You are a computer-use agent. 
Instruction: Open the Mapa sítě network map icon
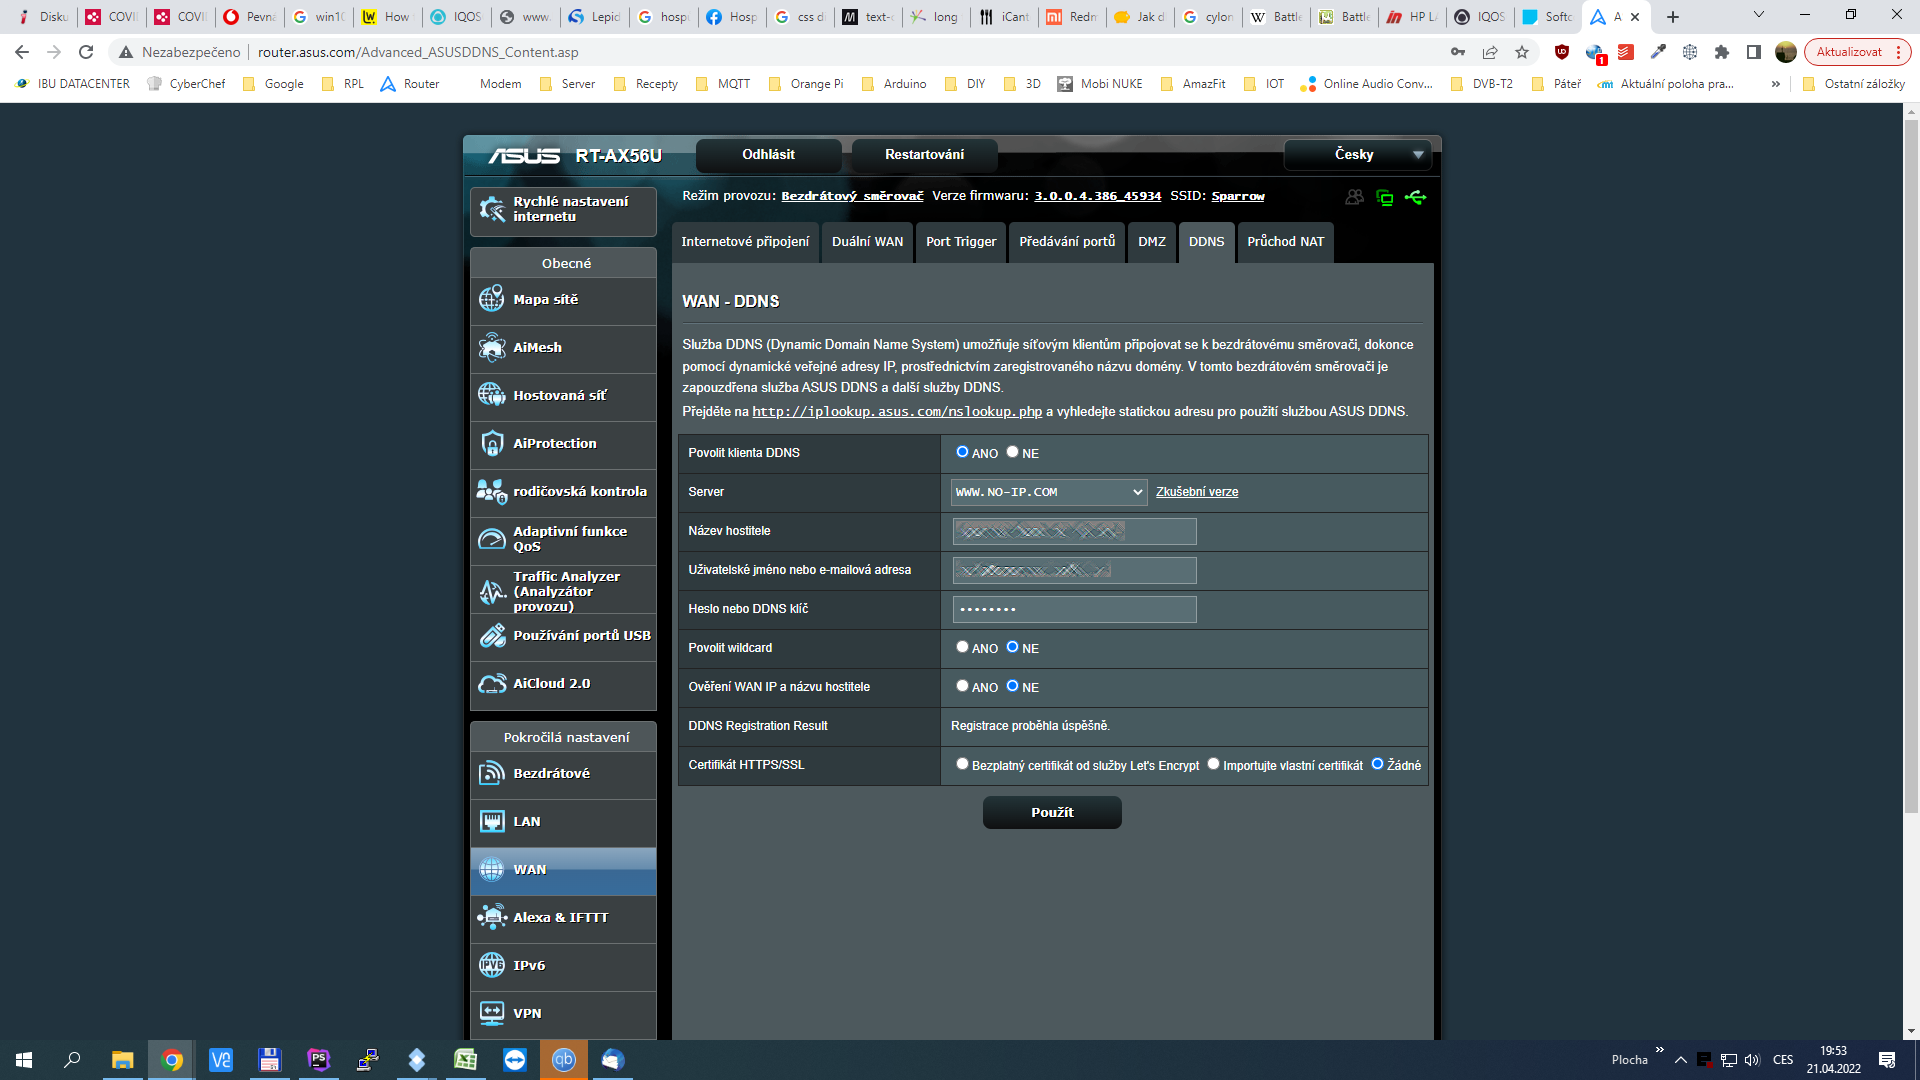click(x=491, y=299)
